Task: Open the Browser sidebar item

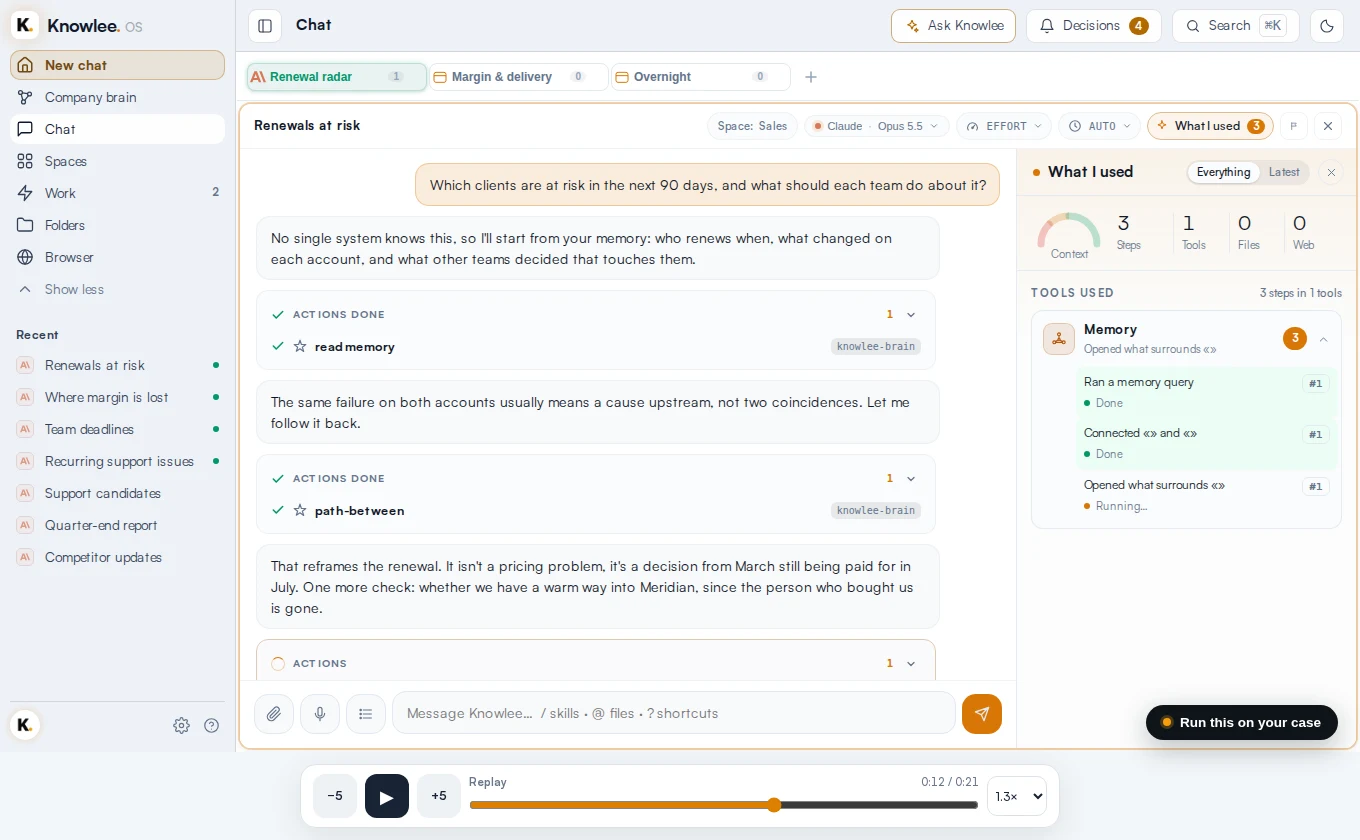Action: pos(117,257)
